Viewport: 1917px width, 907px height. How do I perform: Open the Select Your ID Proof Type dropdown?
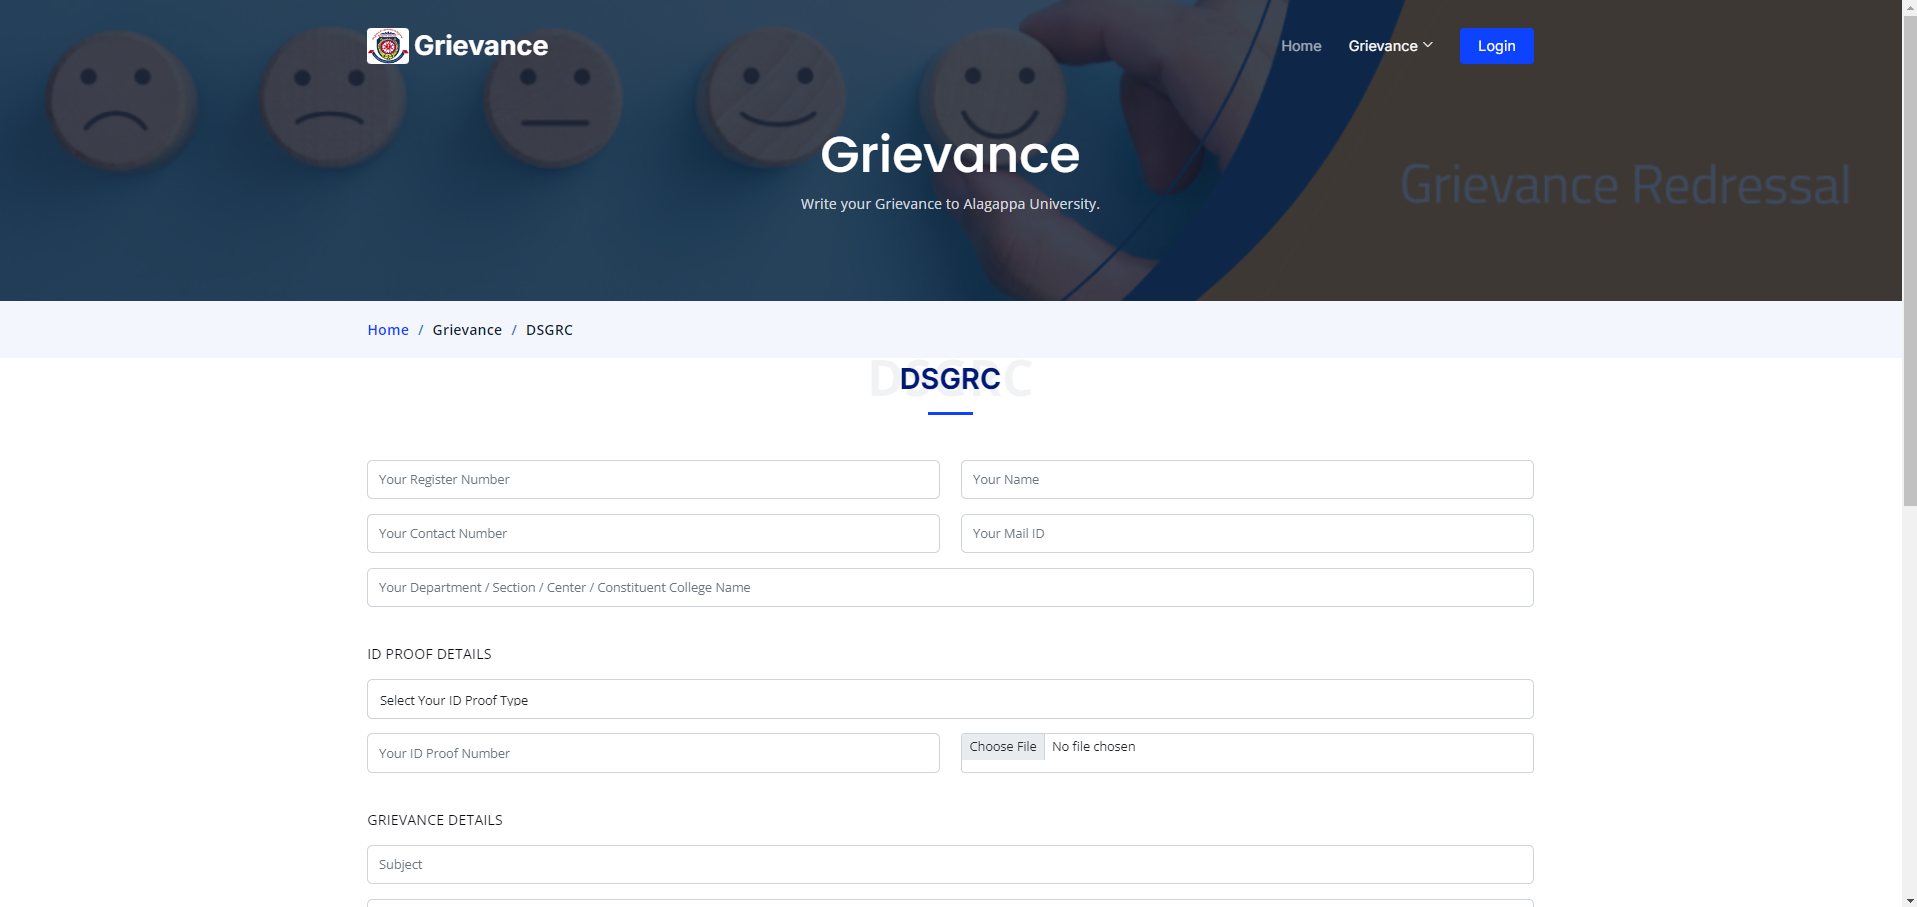[950, 699]
